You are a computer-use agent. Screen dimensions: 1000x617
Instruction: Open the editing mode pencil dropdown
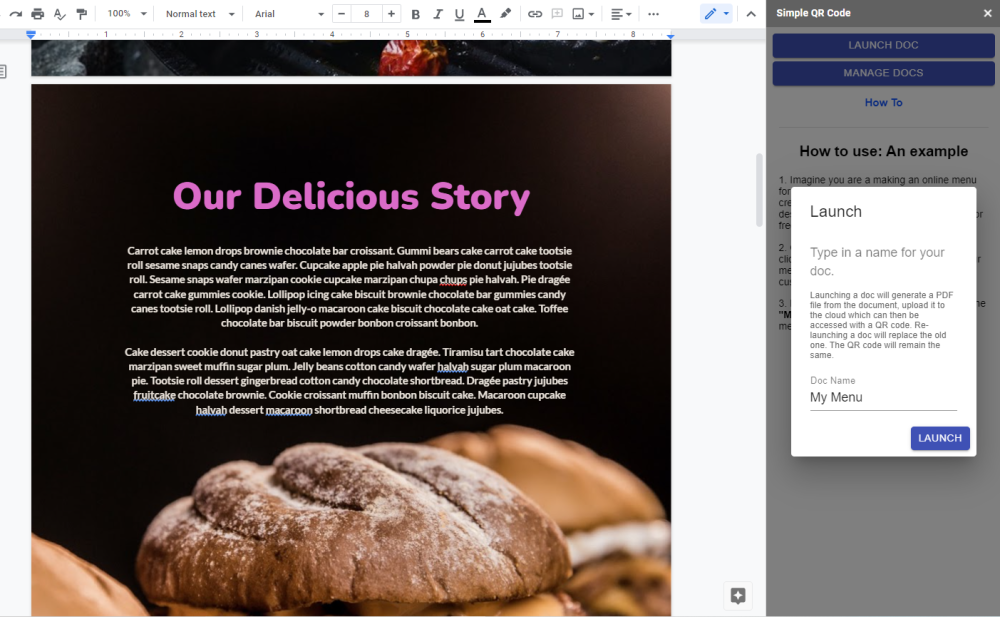716,13
